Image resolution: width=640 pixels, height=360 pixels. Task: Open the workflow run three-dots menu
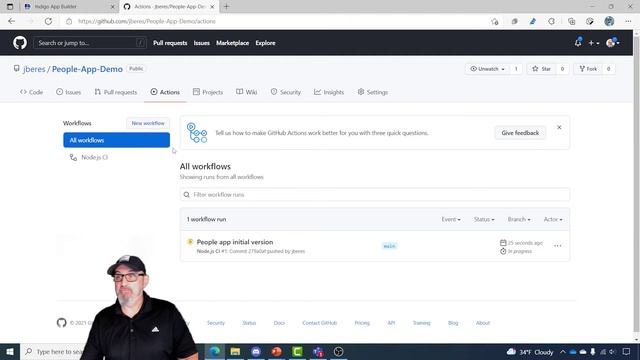pos(558,246)
